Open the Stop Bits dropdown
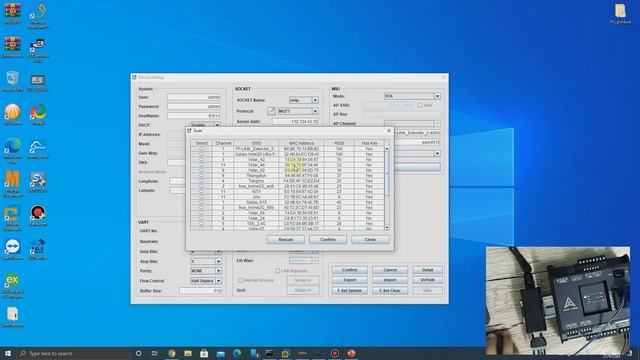Image resolution: width=640 pixels, height=360 pixels. point(218,261)
